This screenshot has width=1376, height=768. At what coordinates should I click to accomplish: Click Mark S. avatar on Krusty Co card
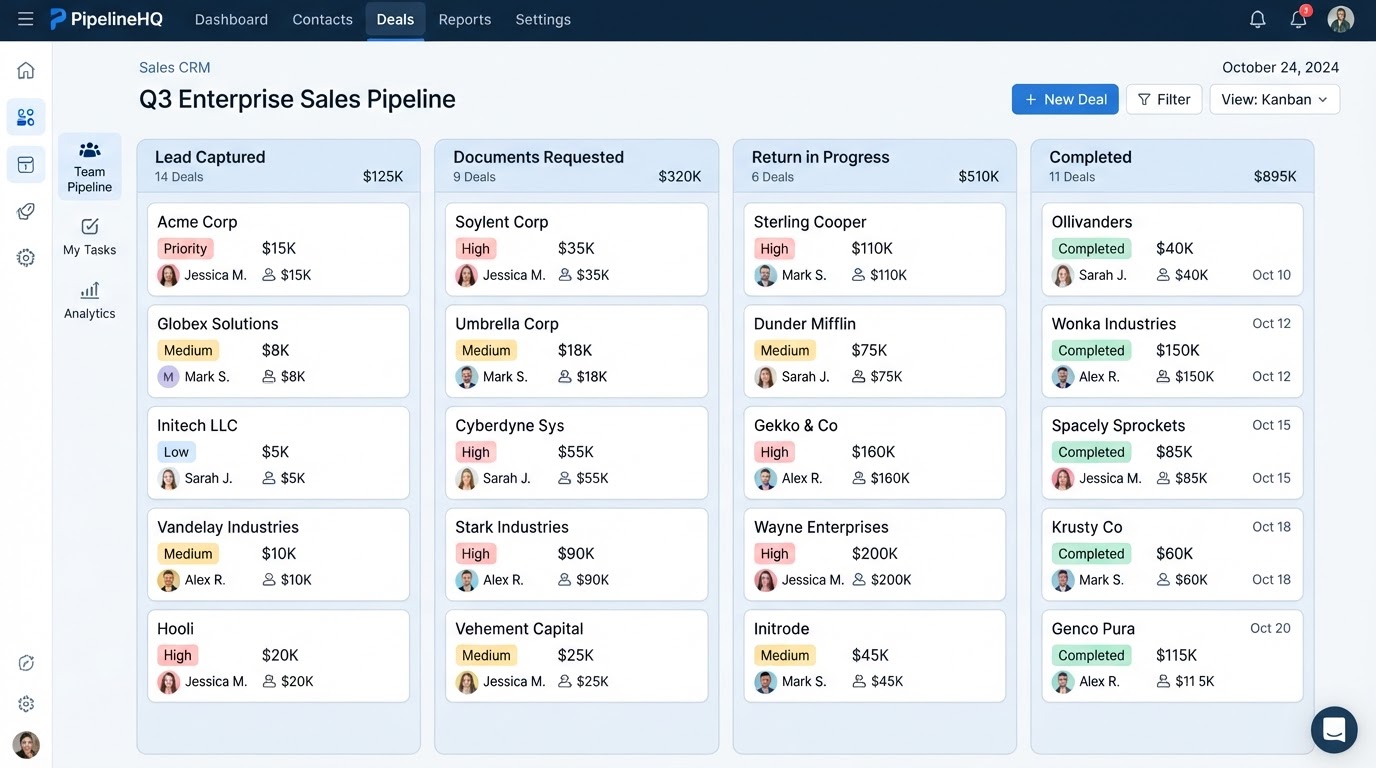[x=1063, y=580]
